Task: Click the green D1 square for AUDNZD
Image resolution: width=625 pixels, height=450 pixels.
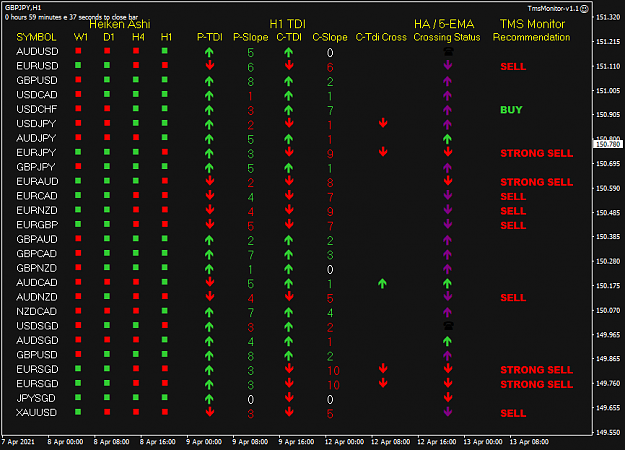Action: pyautogui.click(x=107, y=296)
